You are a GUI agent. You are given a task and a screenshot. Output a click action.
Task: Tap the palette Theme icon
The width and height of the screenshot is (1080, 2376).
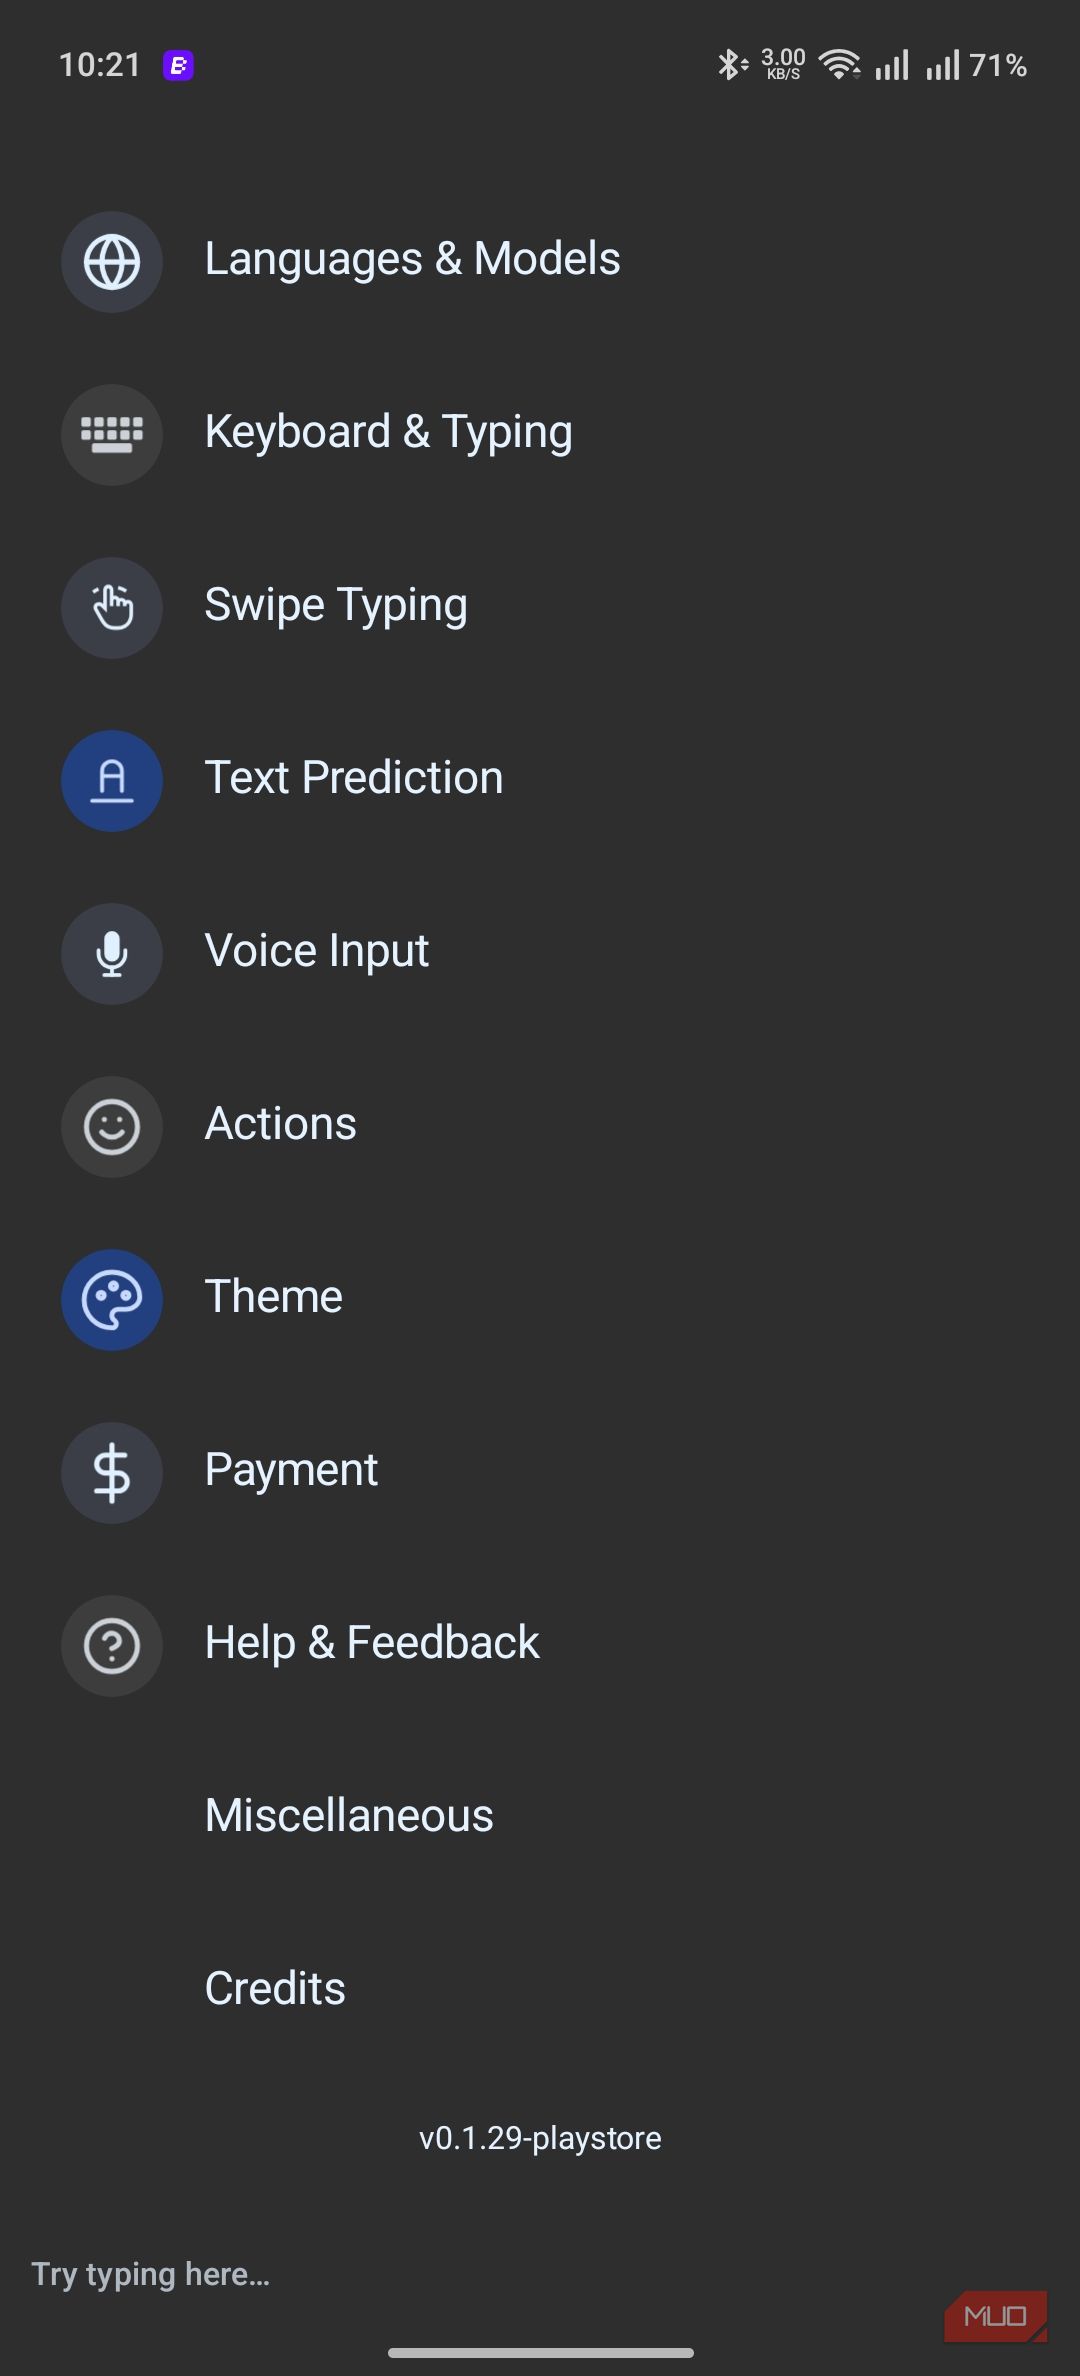point(112,1300)
